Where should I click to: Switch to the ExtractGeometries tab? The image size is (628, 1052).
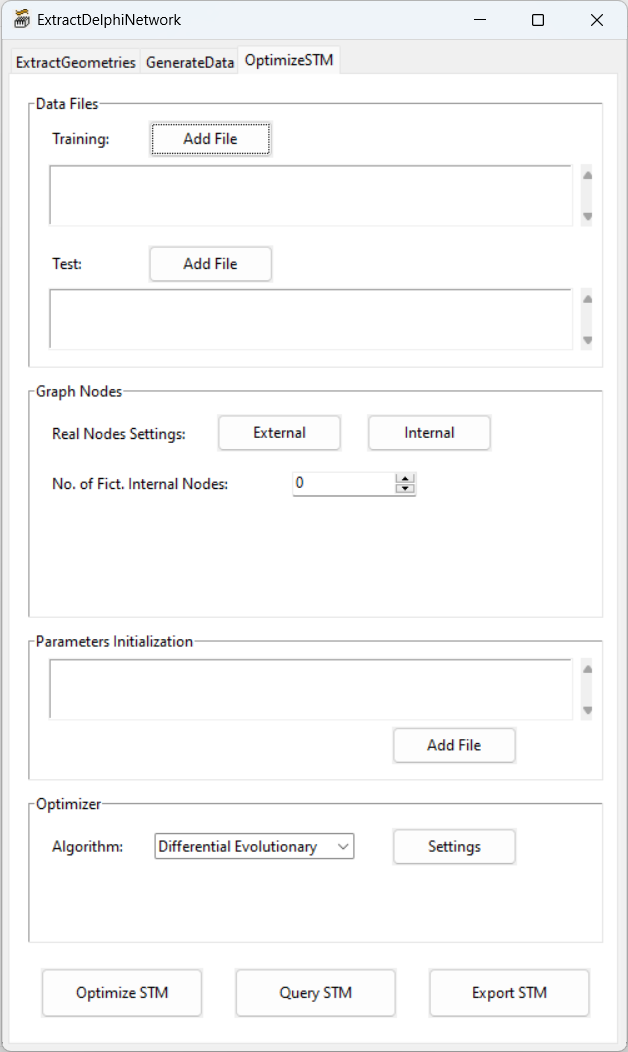[74, 62]
